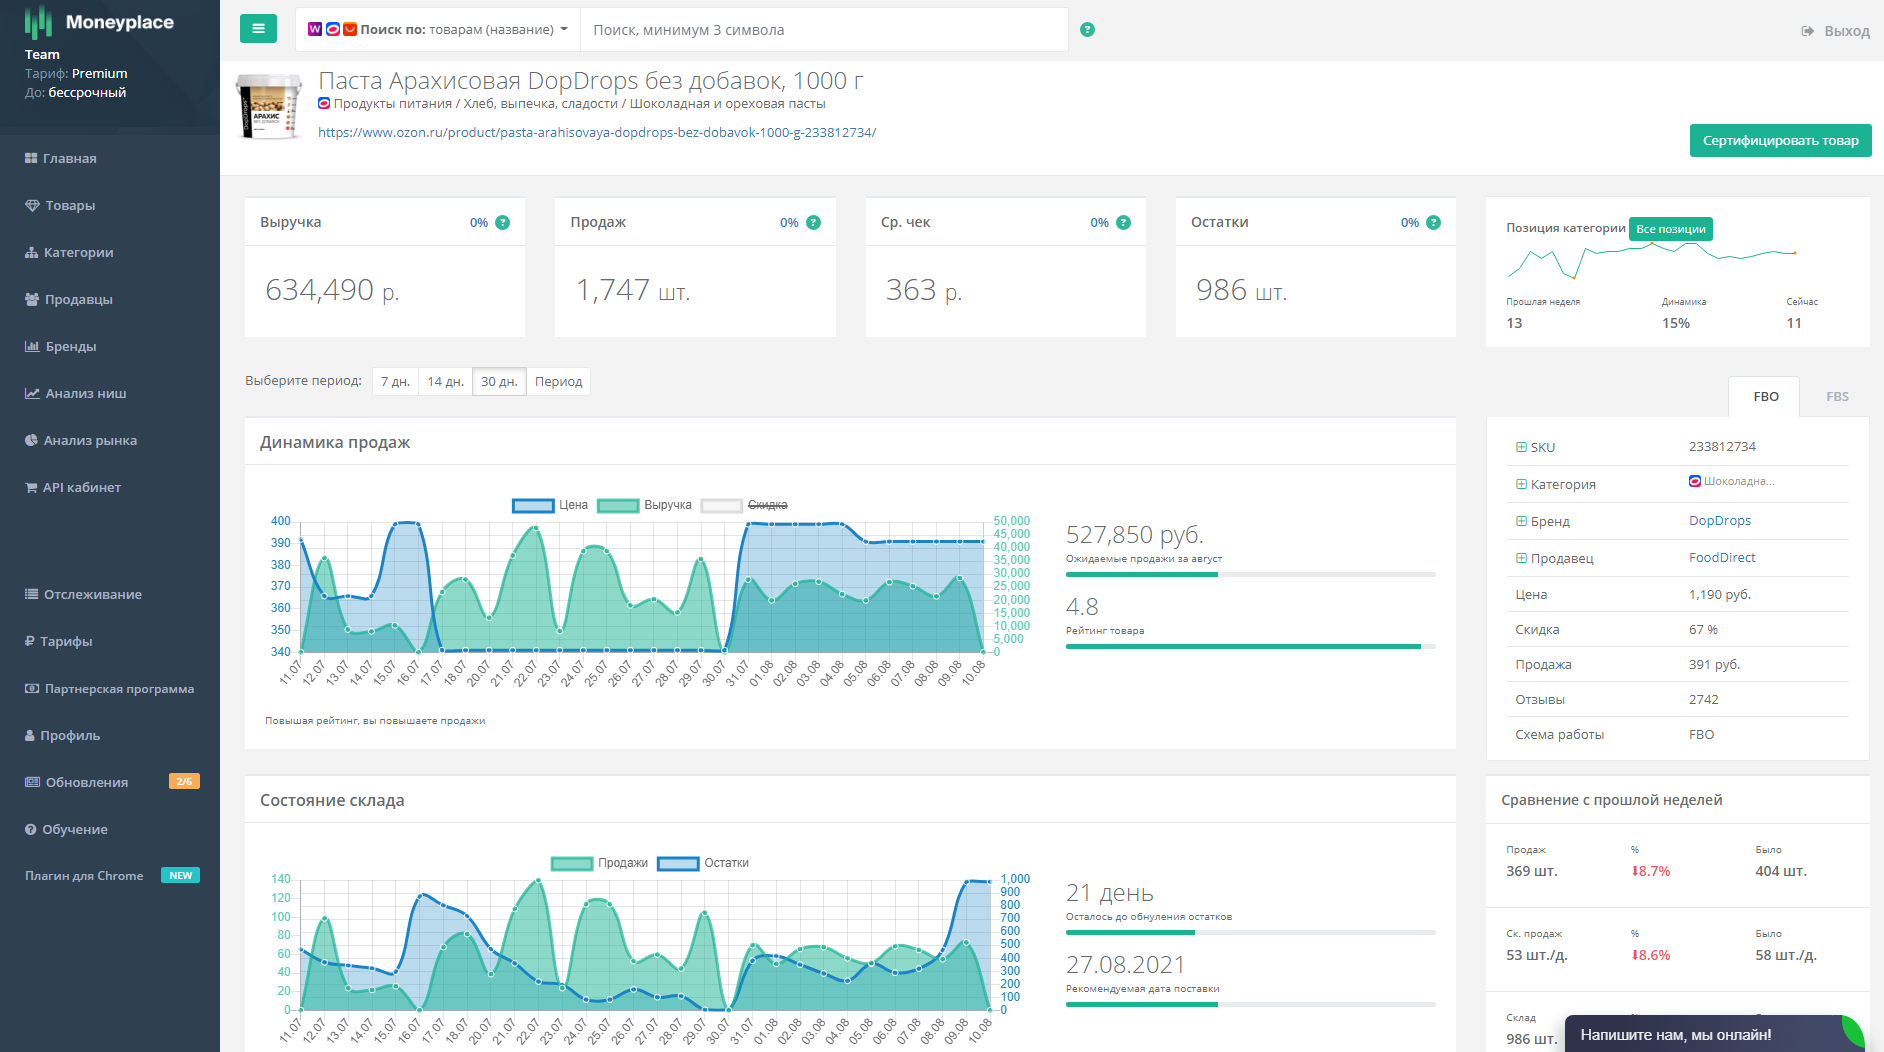
Task: Click the help icon beside search bar
Action: click(1087, 30)
